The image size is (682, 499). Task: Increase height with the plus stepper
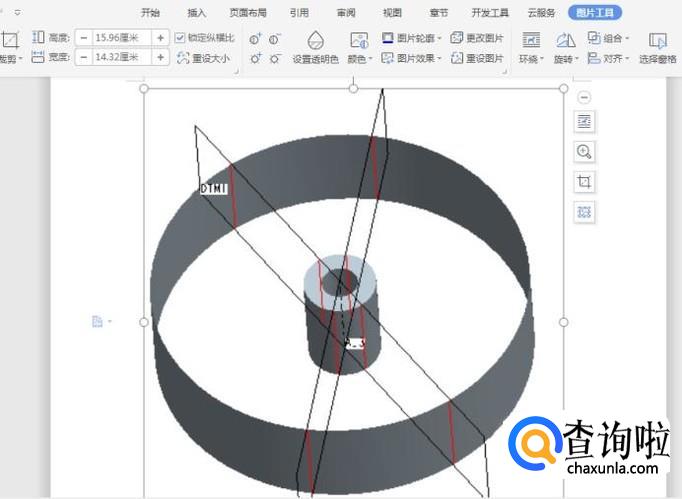(x=160, y=37)
